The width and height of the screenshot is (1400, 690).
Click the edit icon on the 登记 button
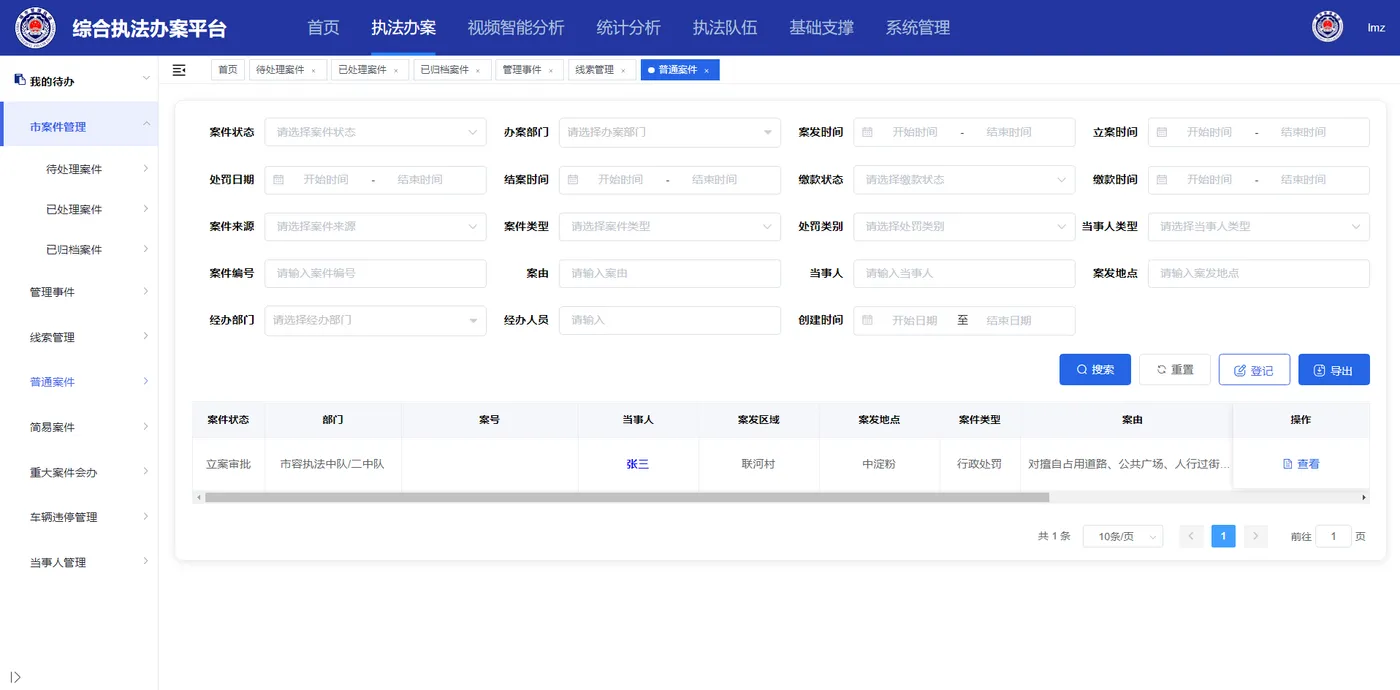tap(1240, 369)
